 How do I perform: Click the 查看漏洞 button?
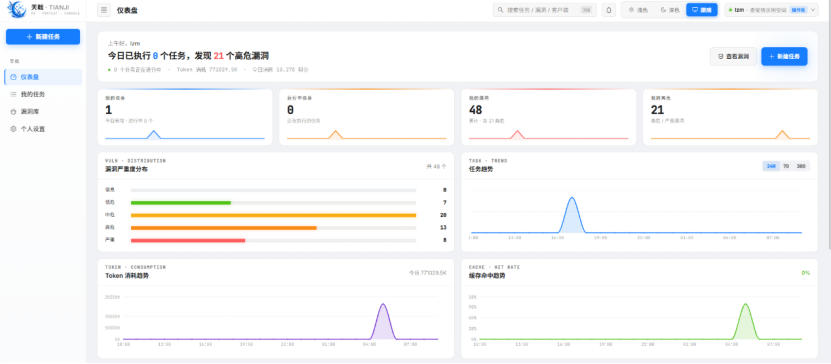pyautogui.click(x=733, y=56)
